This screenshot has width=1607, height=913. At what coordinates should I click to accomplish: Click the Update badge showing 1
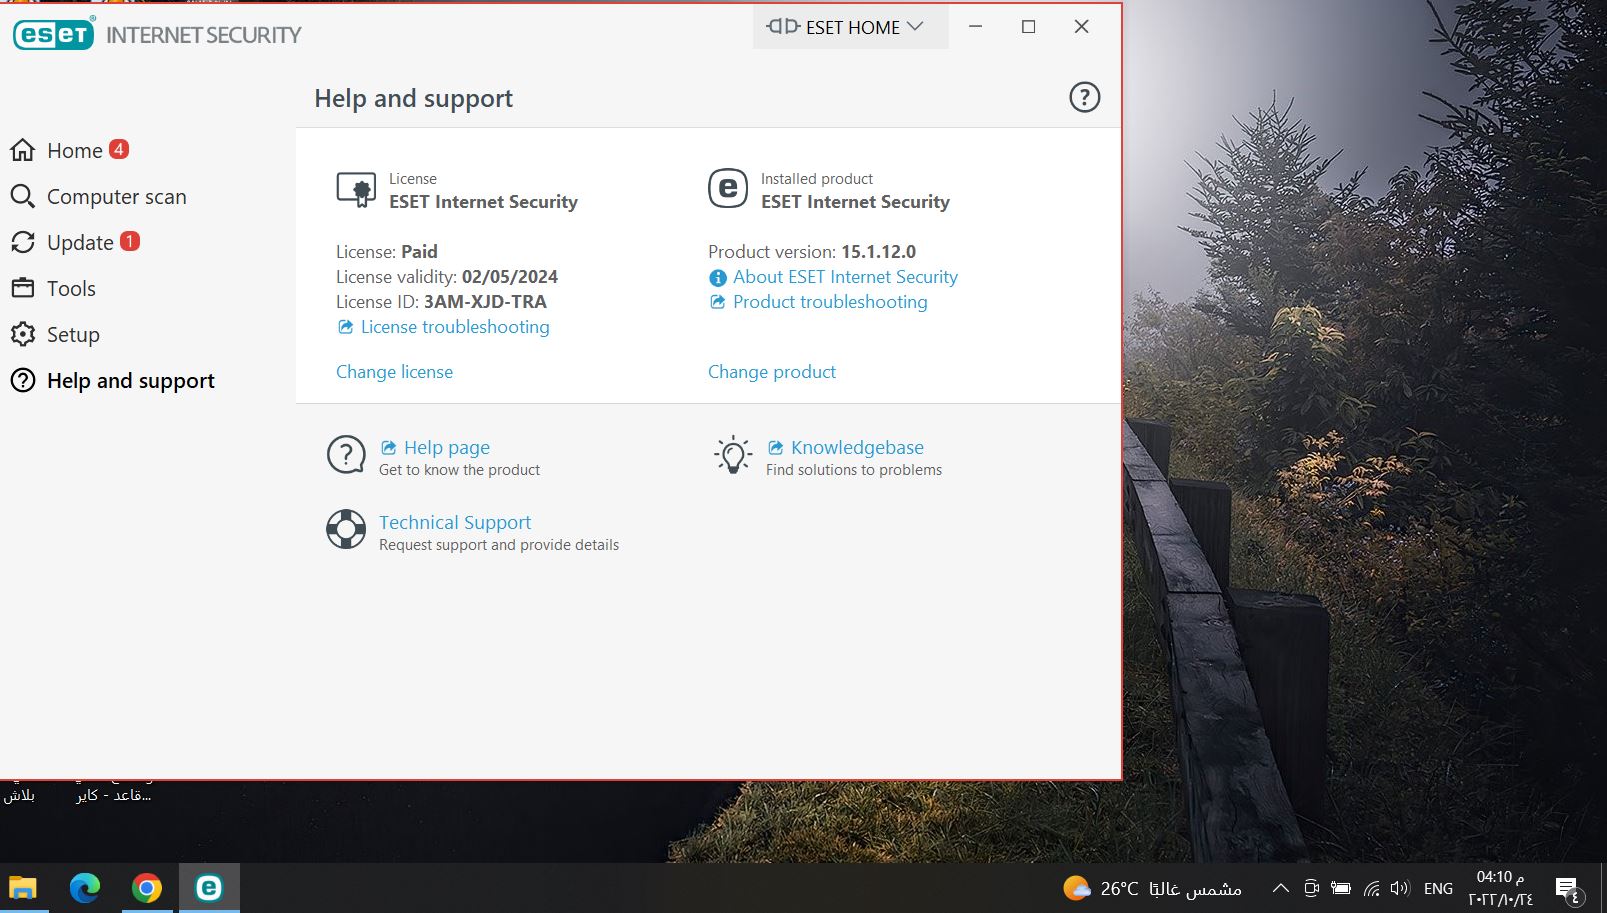pos(130,241)
